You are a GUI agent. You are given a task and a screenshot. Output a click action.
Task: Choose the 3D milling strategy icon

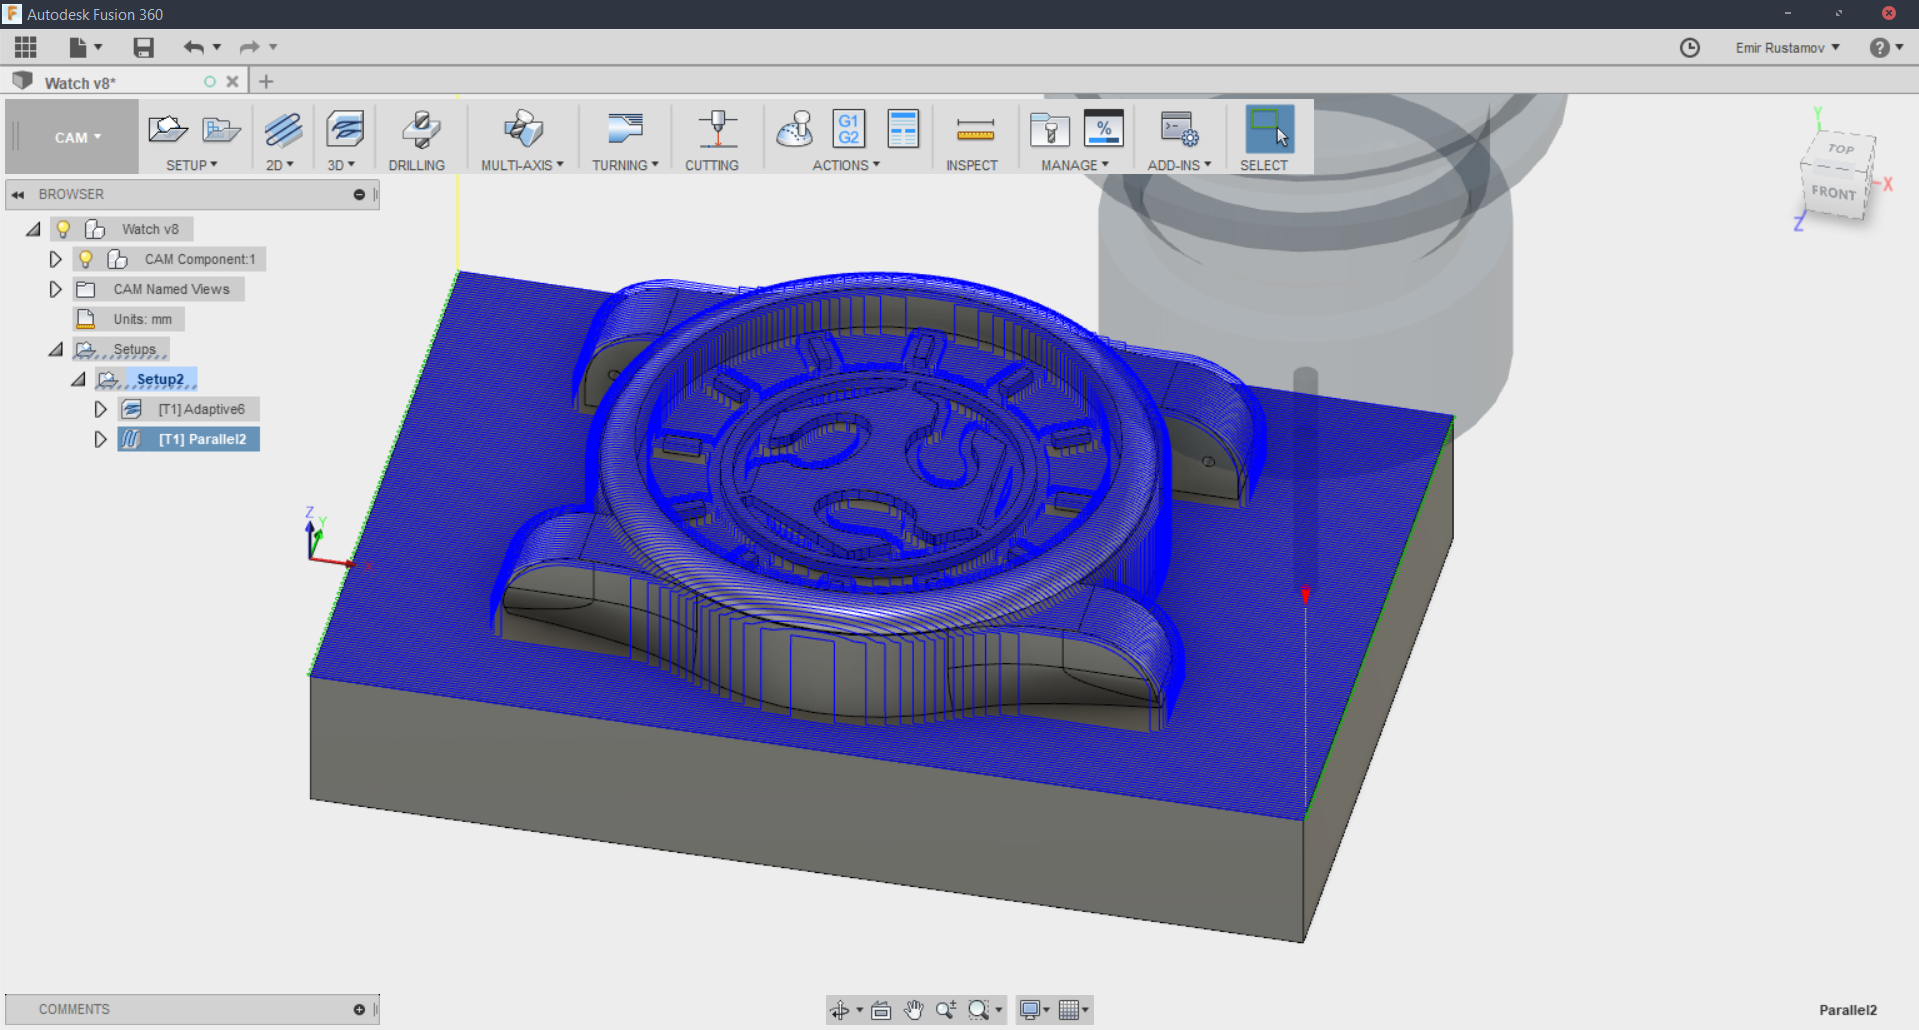(345, 129)
